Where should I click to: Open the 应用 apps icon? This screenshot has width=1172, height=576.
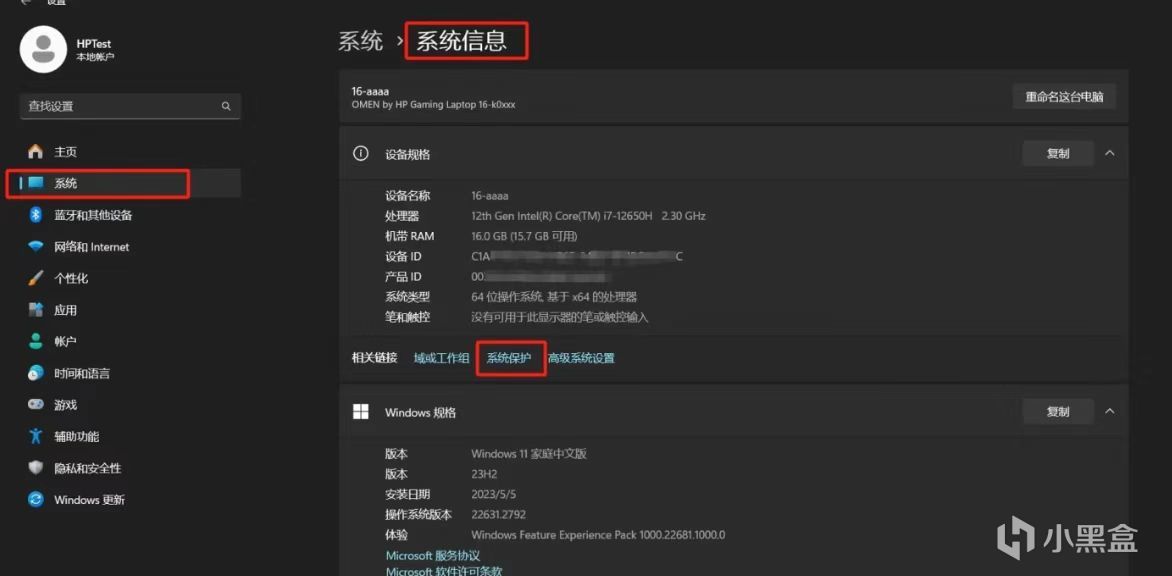tap(35, 309)
